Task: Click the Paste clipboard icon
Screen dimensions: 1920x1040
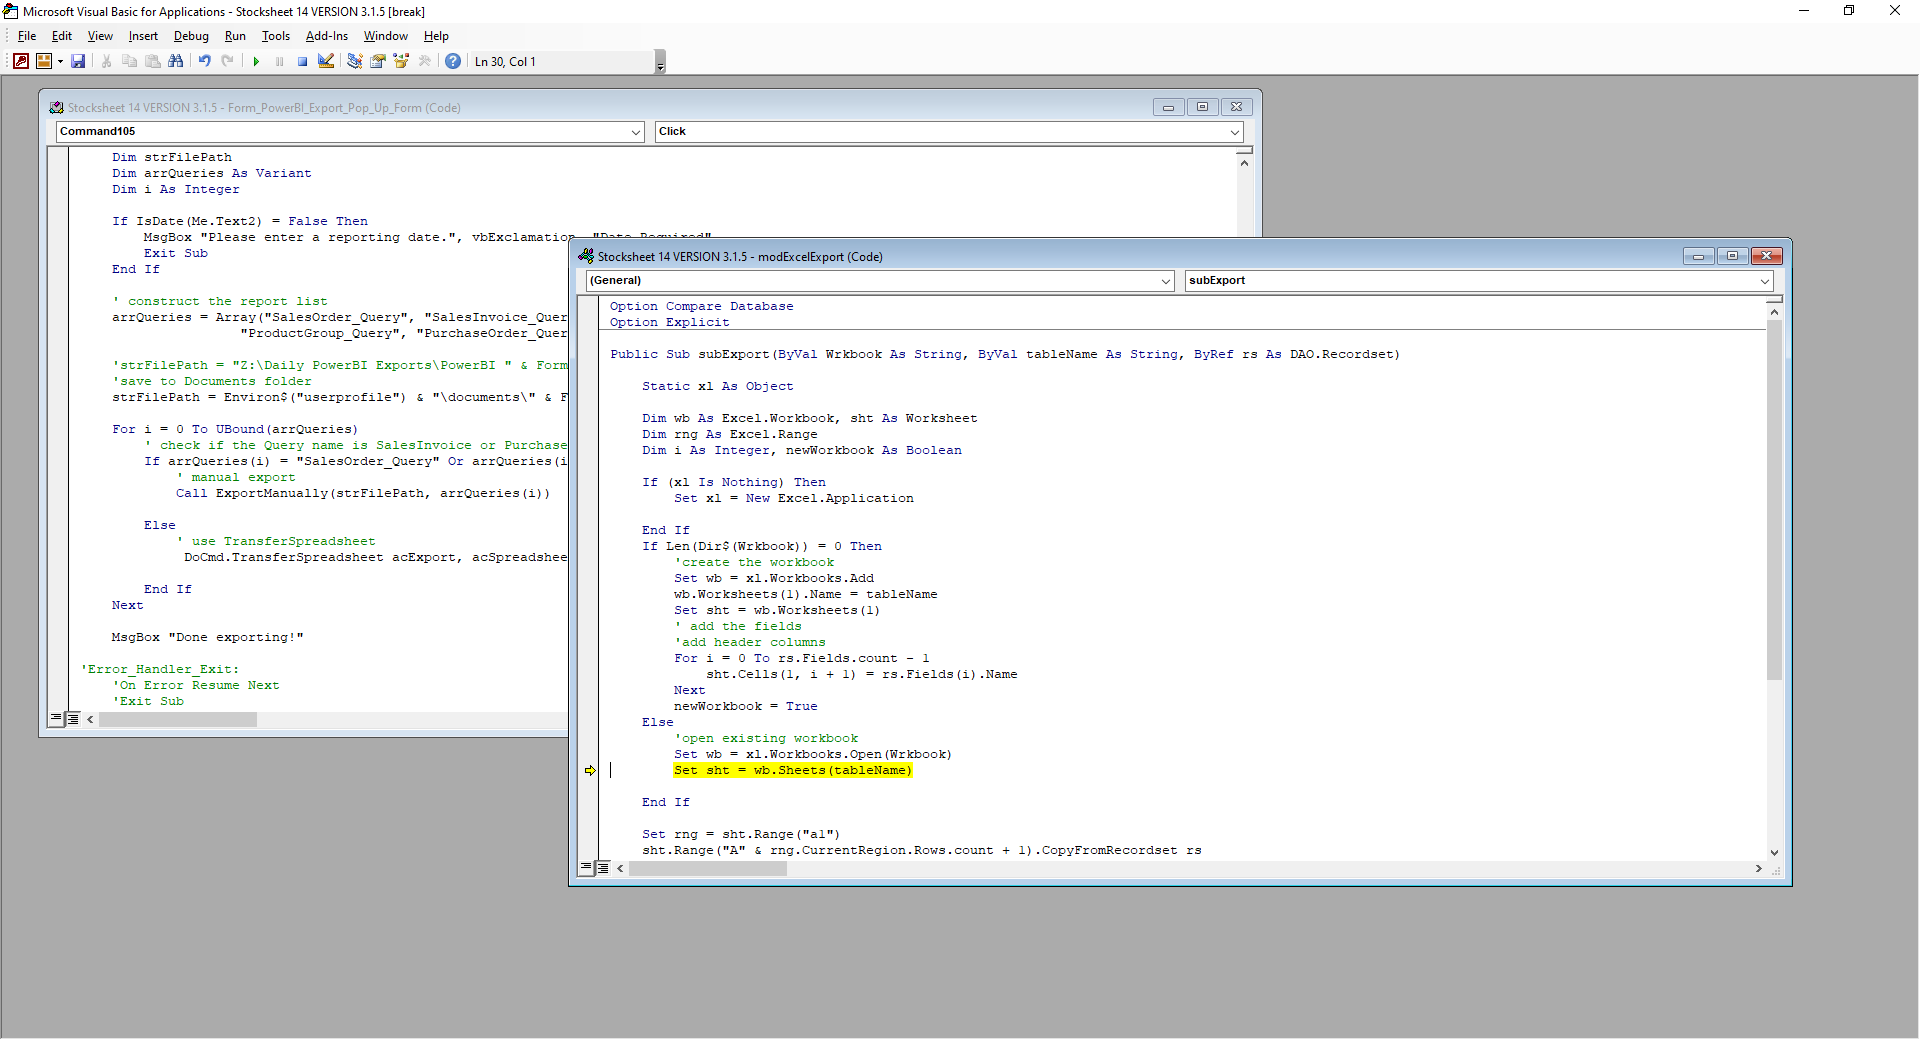Action: (x=152, y=61)
